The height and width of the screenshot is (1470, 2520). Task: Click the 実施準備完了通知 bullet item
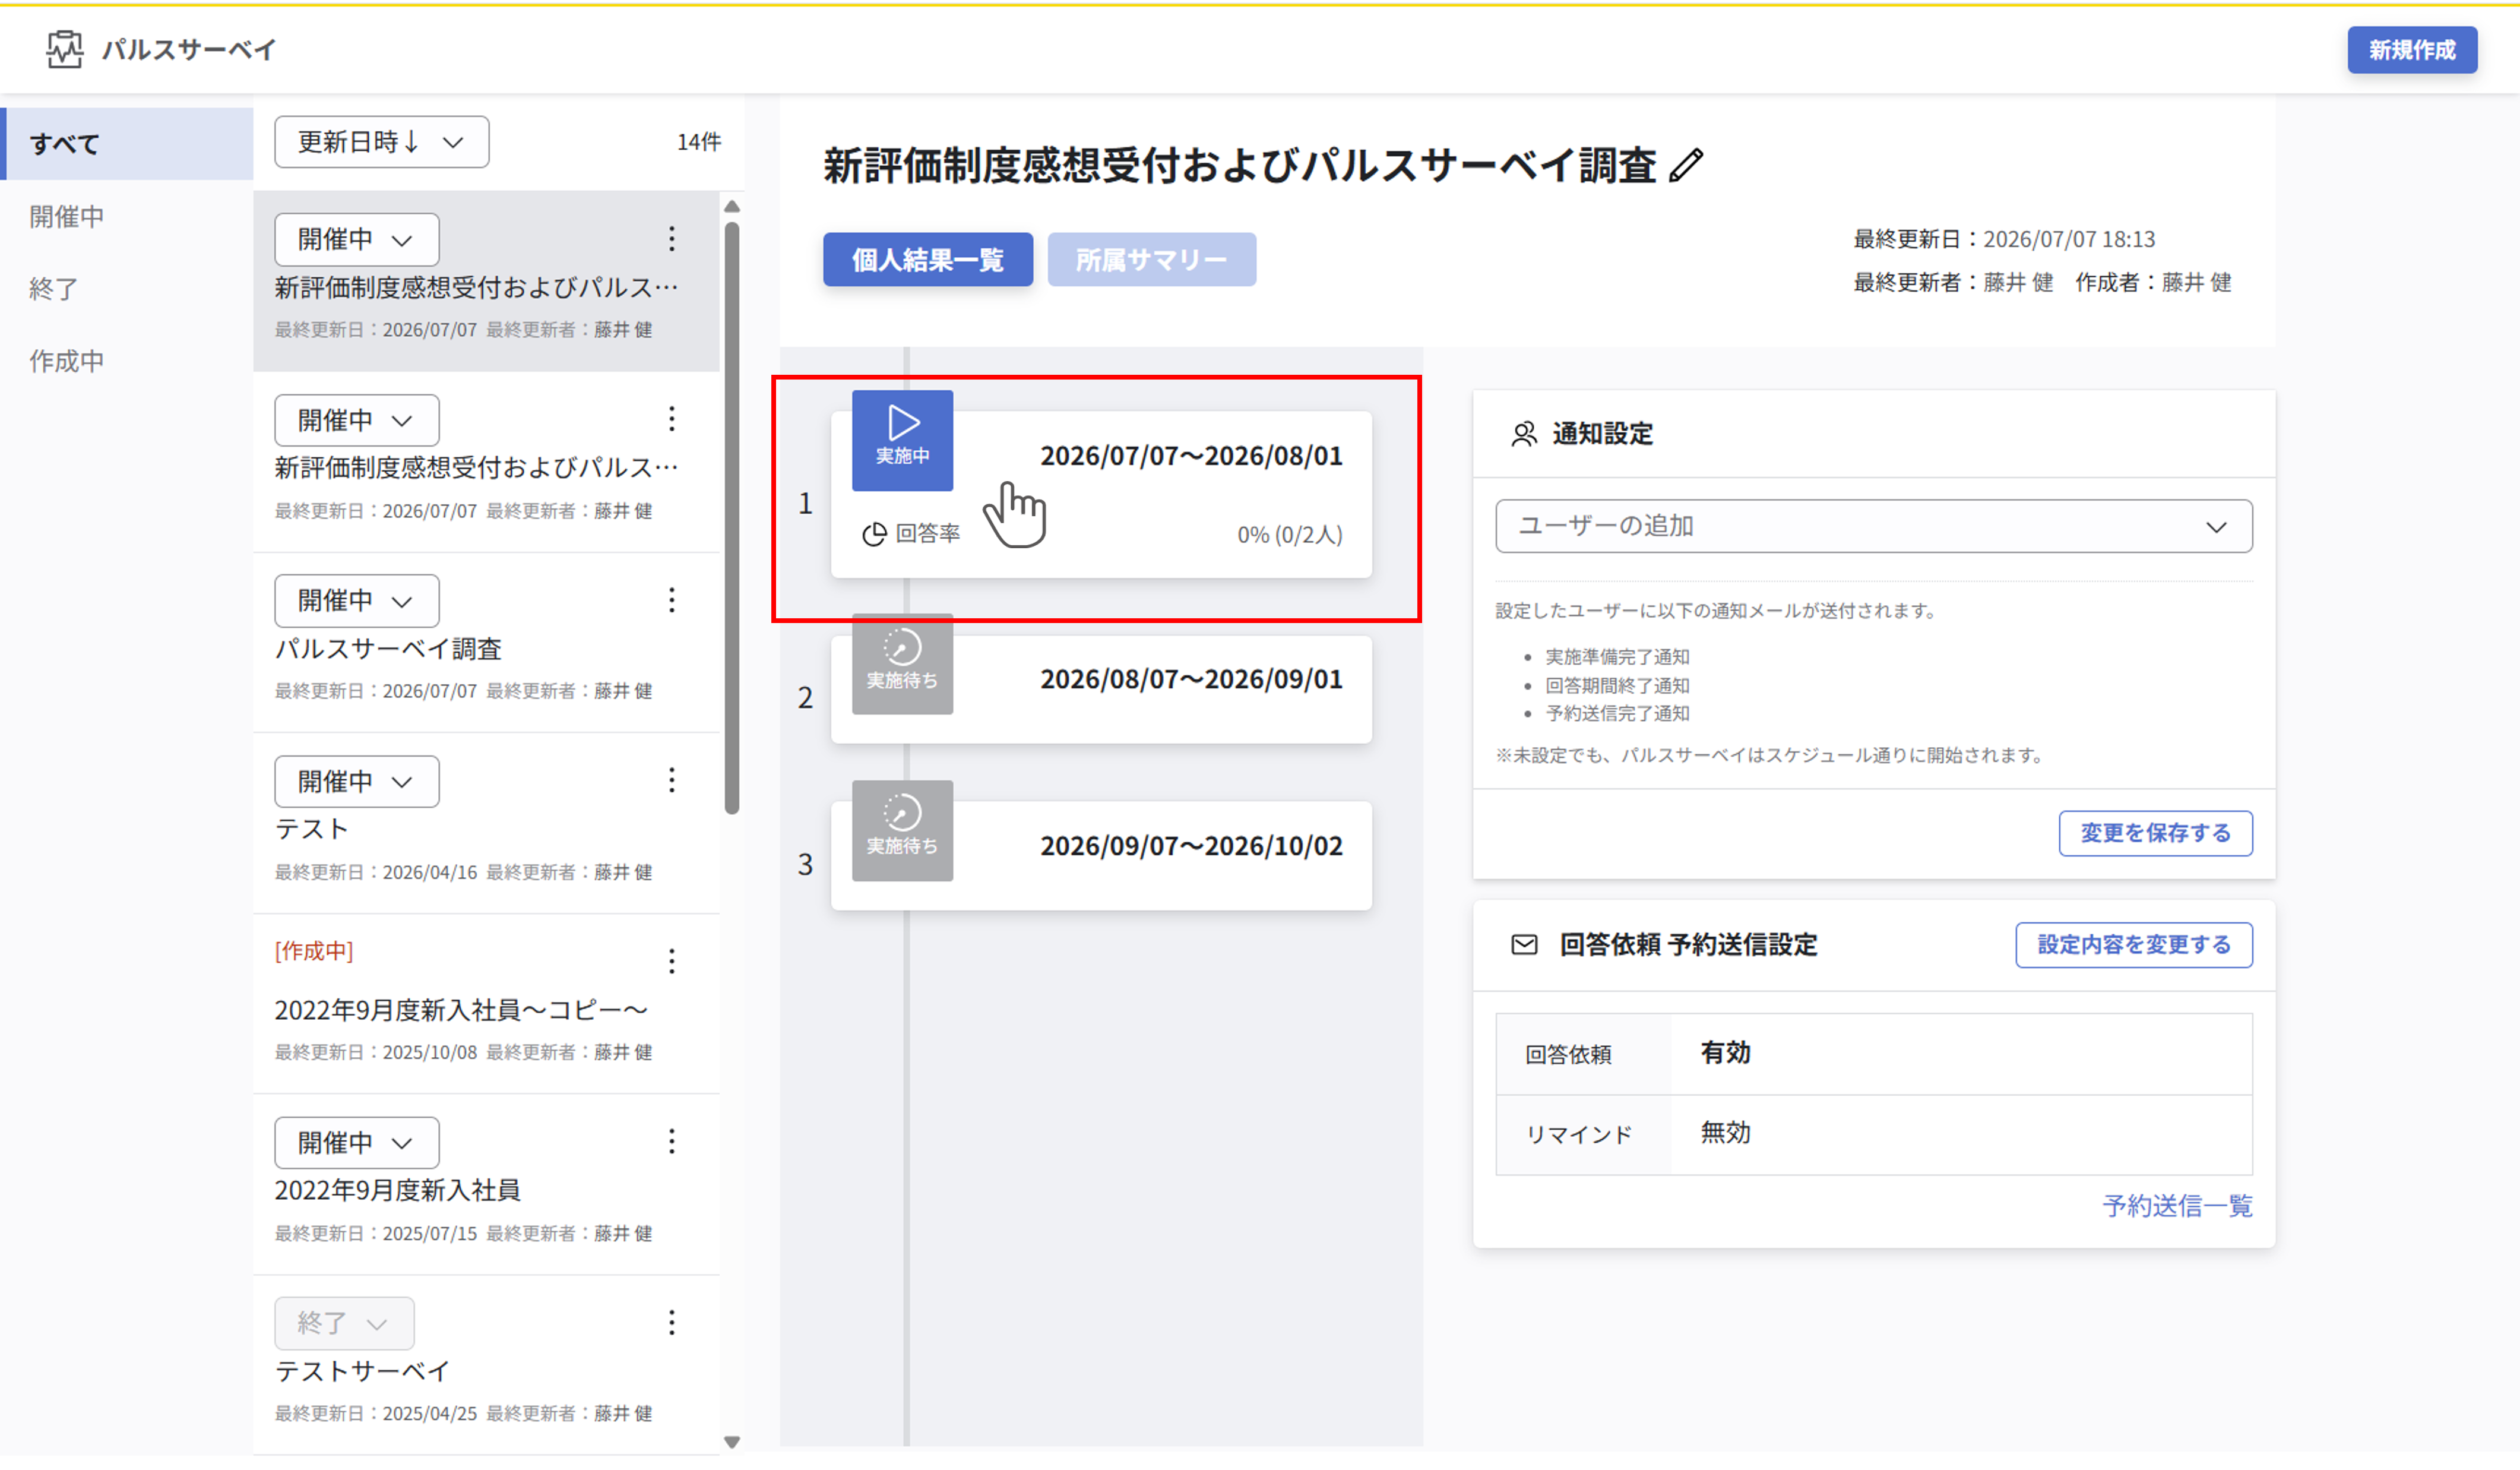coord(1617,657)
